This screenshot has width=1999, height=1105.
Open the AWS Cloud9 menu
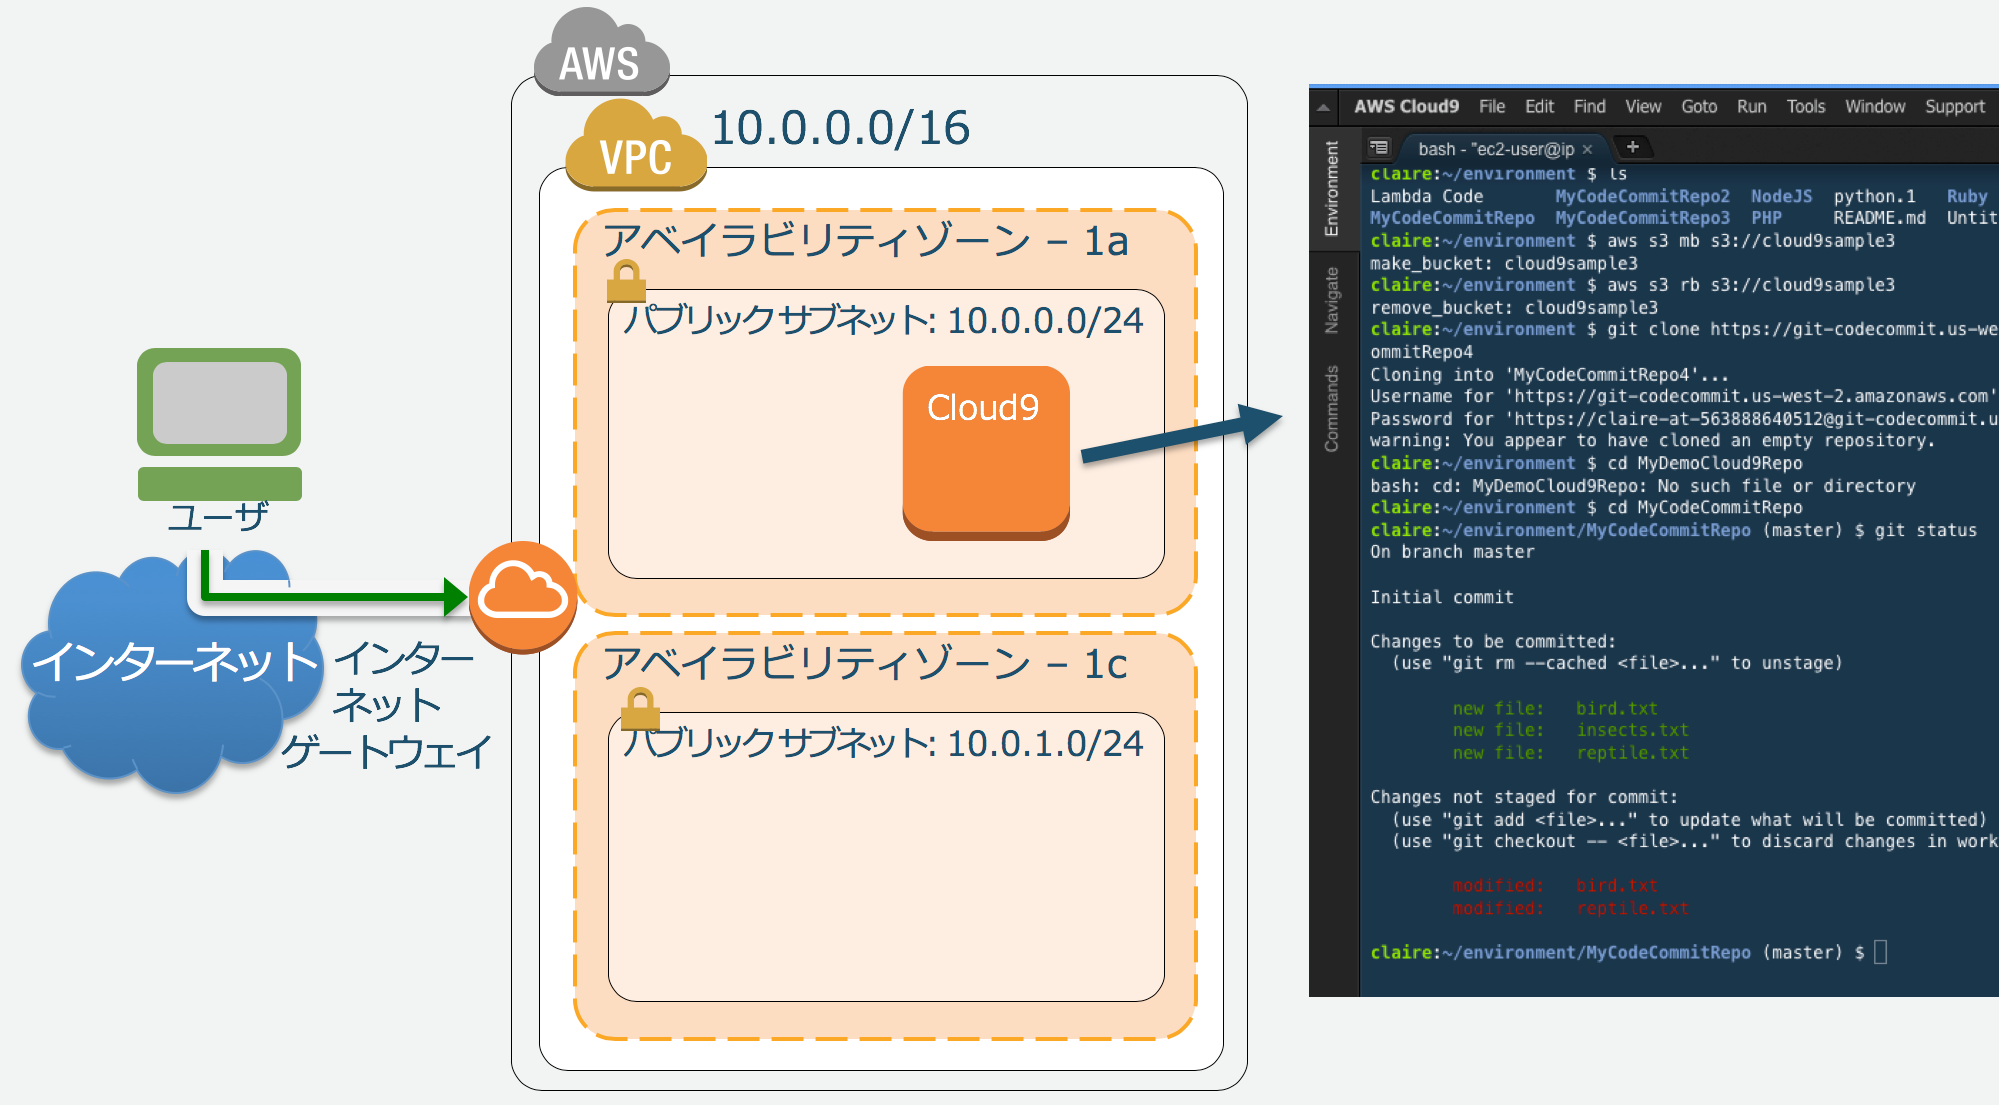[1406, 106]
